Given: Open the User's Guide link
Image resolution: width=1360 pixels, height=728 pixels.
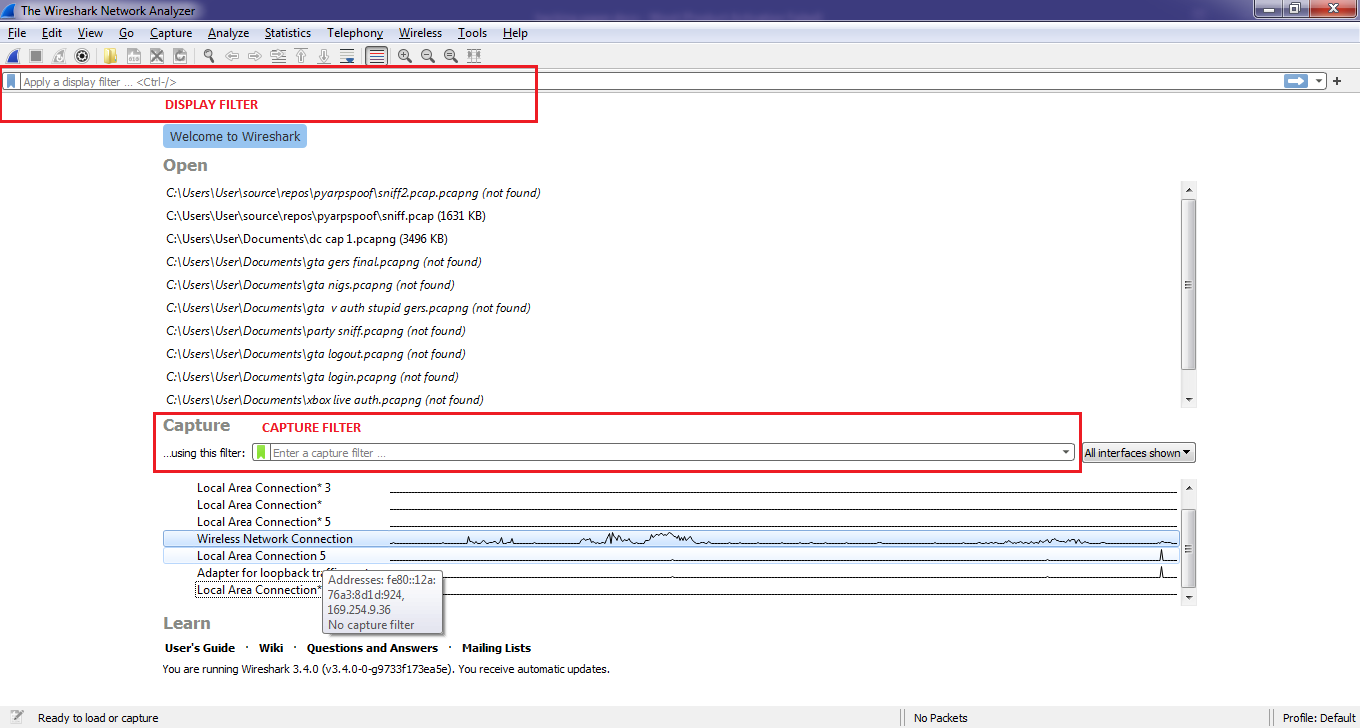Looking at the screenshot, I should coord(200,648).
